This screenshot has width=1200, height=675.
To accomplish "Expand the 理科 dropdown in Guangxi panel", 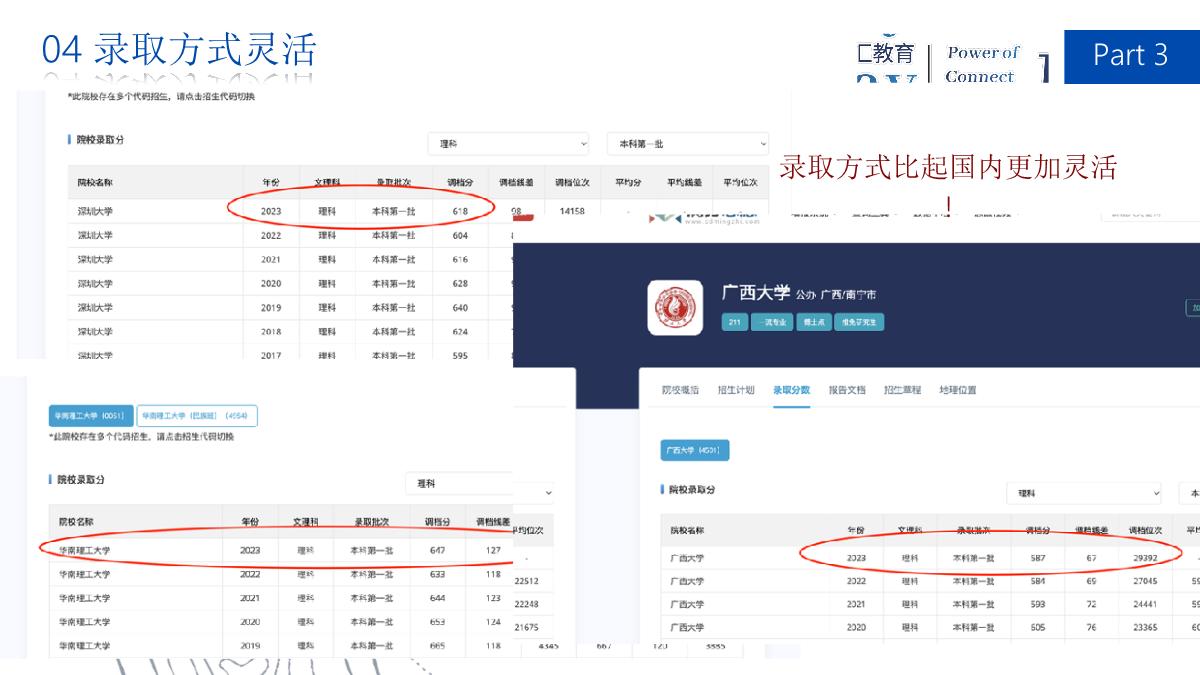I will [x=1085, y=493].
